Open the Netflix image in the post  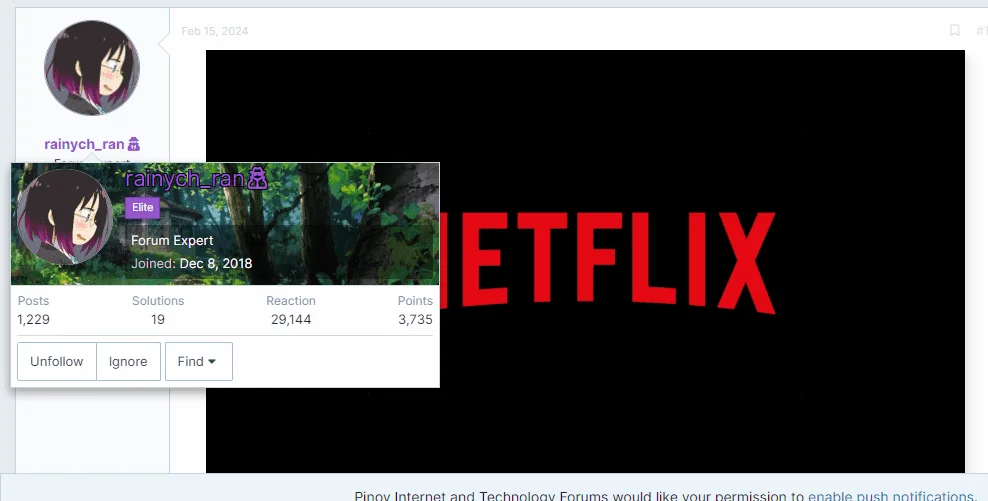[x=585, y=262]
